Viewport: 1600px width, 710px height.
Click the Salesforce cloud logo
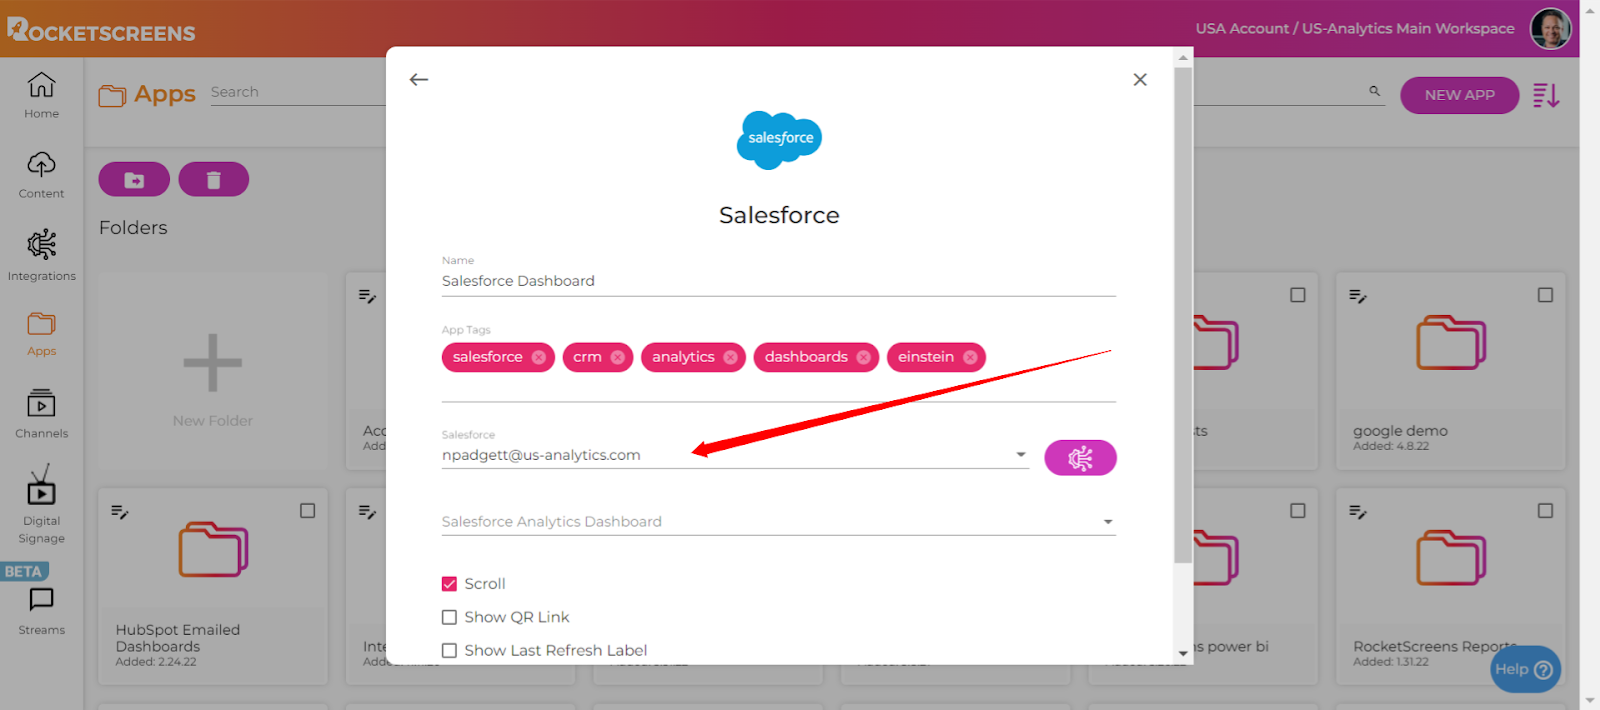pyautogui.click(x=779, y=140)
